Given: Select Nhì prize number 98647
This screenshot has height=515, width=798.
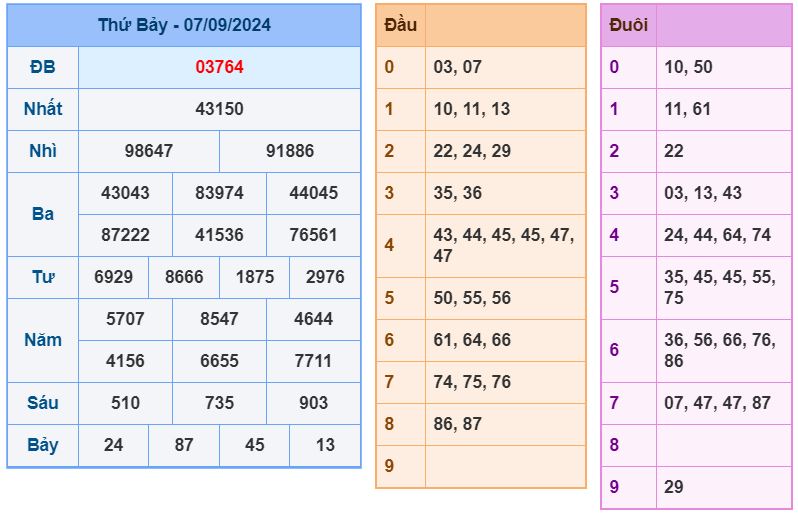Looking at the screenshot, I should coord(149,151).
